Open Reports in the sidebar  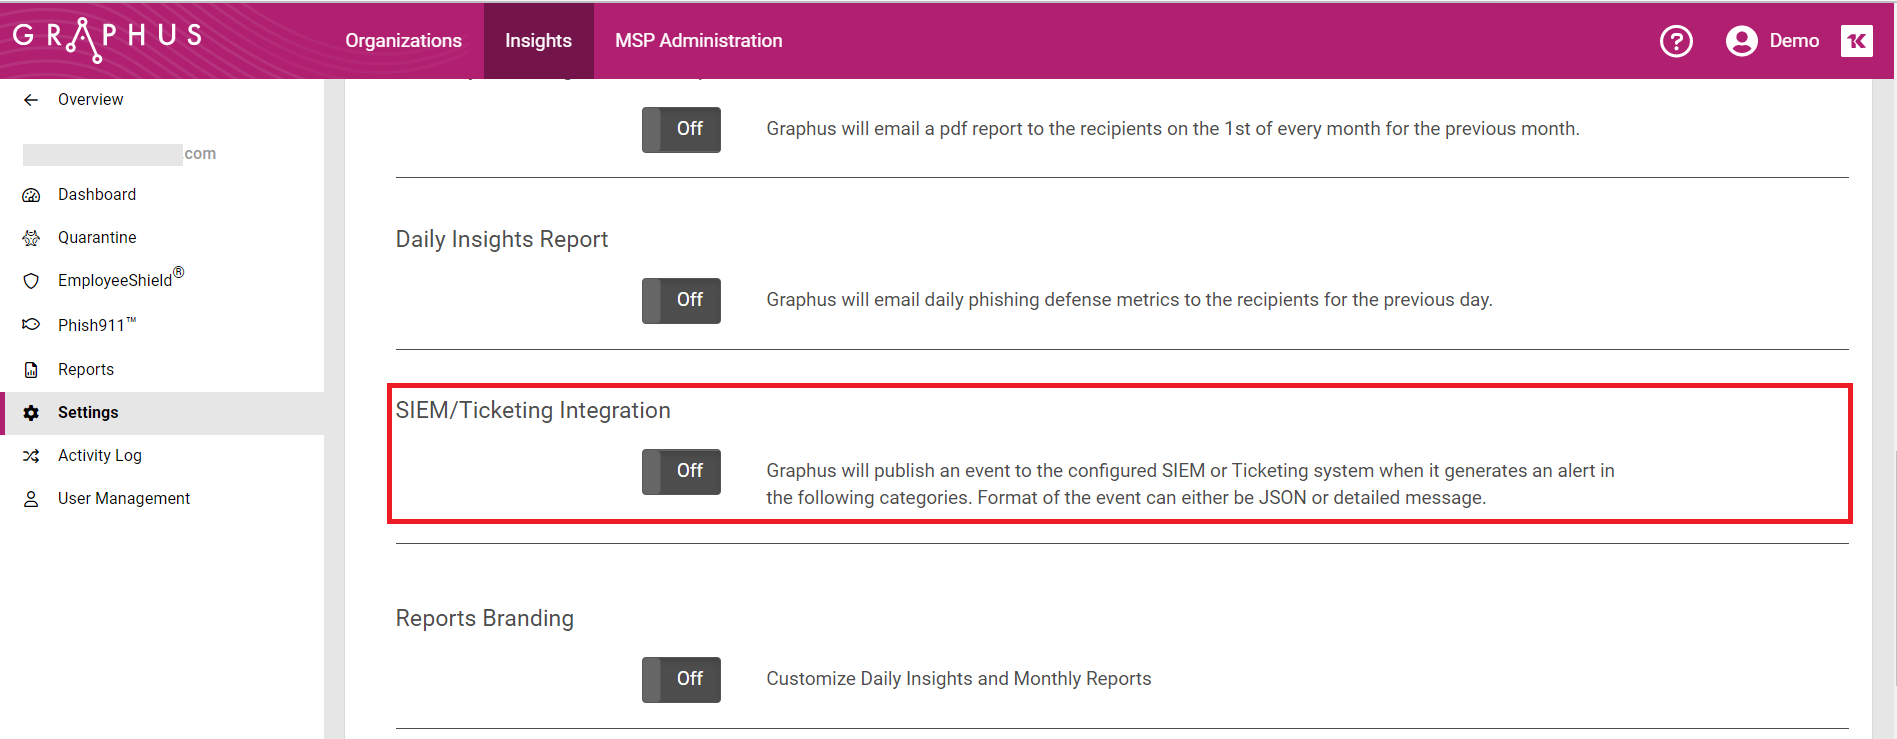[x=86, y=370]
